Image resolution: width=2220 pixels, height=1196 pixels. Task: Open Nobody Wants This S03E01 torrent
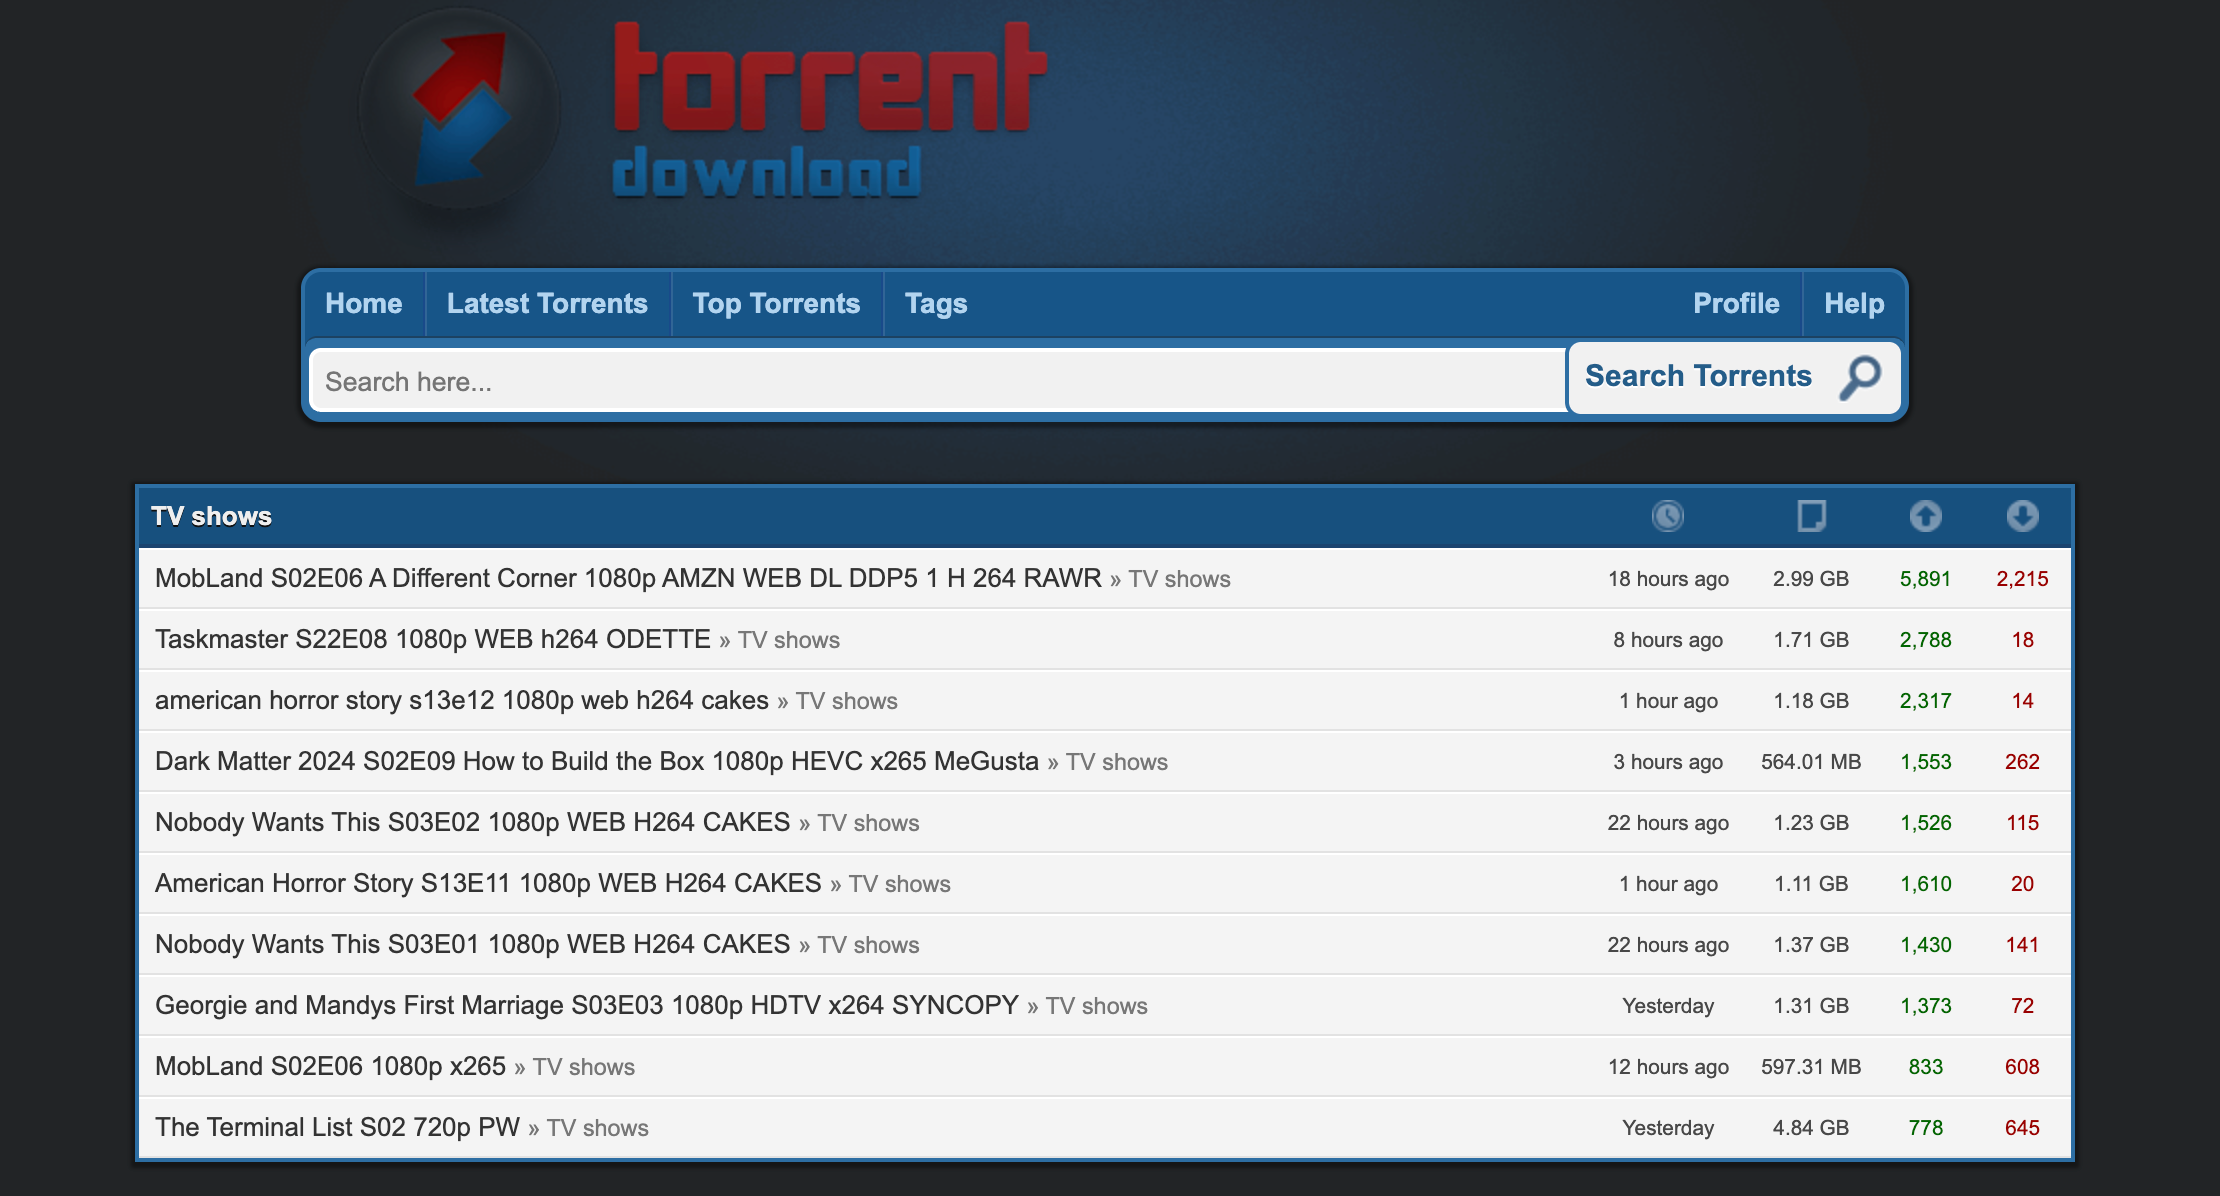tap(473, 944)
